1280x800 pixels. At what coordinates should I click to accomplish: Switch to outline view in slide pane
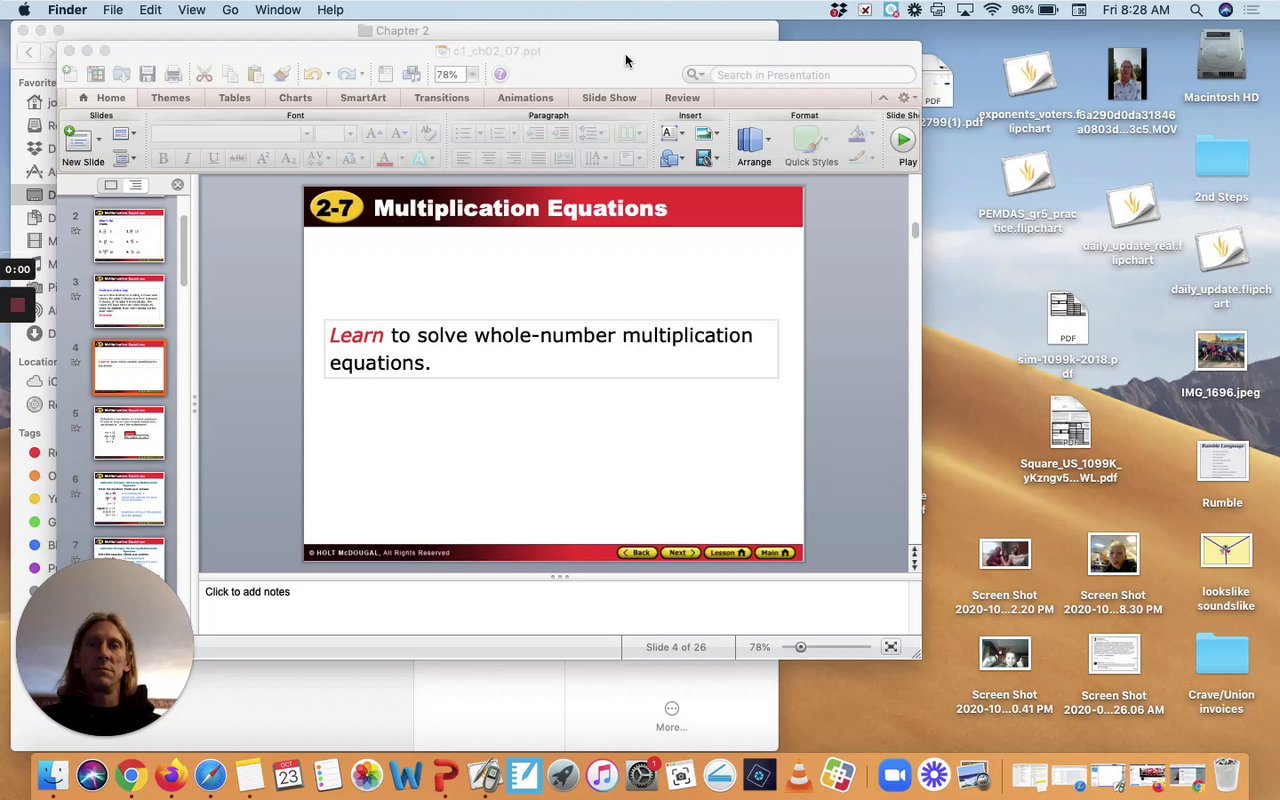(136, 185)
